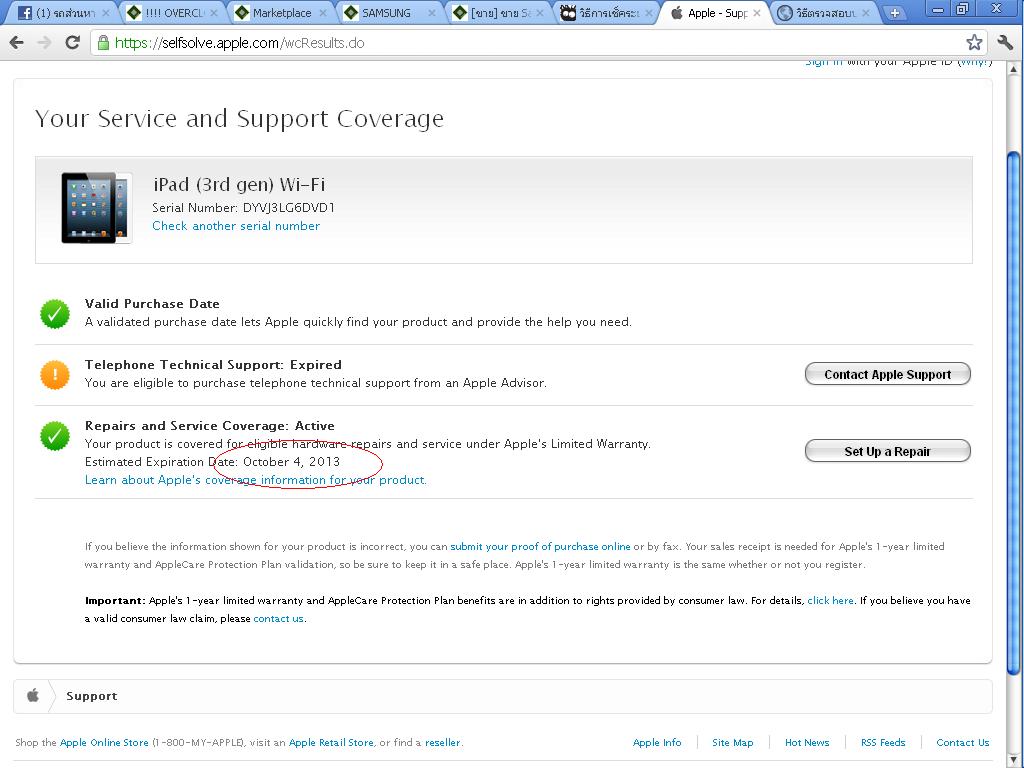The image size is (1024, 768).
Task: Click the Apple logo in Support breadcrumb
Action: 33,696
